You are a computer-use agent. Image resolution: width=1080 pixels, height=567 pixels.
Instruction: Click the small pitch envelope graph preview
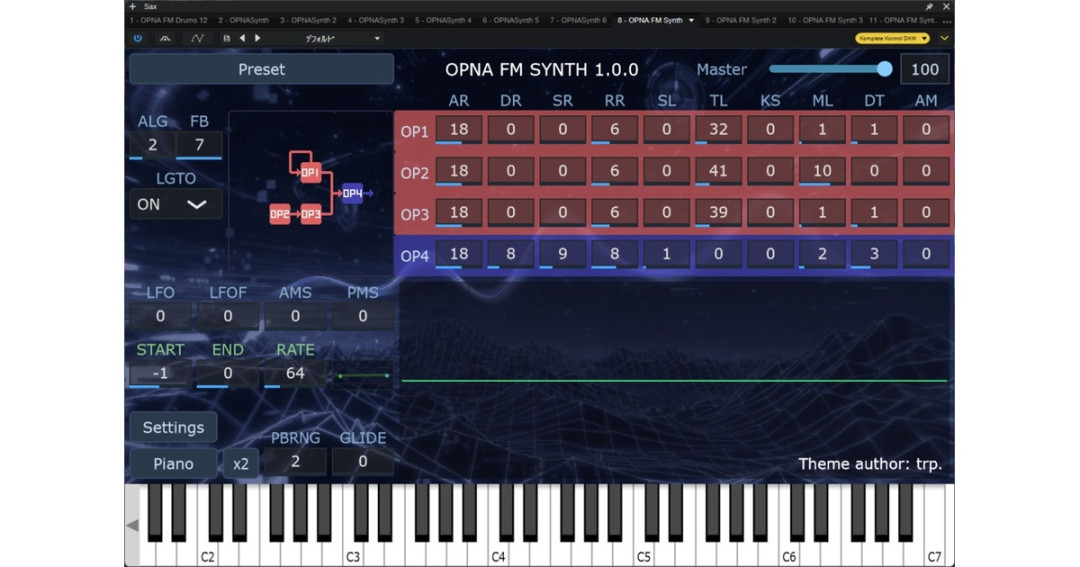tap(363, 375)
